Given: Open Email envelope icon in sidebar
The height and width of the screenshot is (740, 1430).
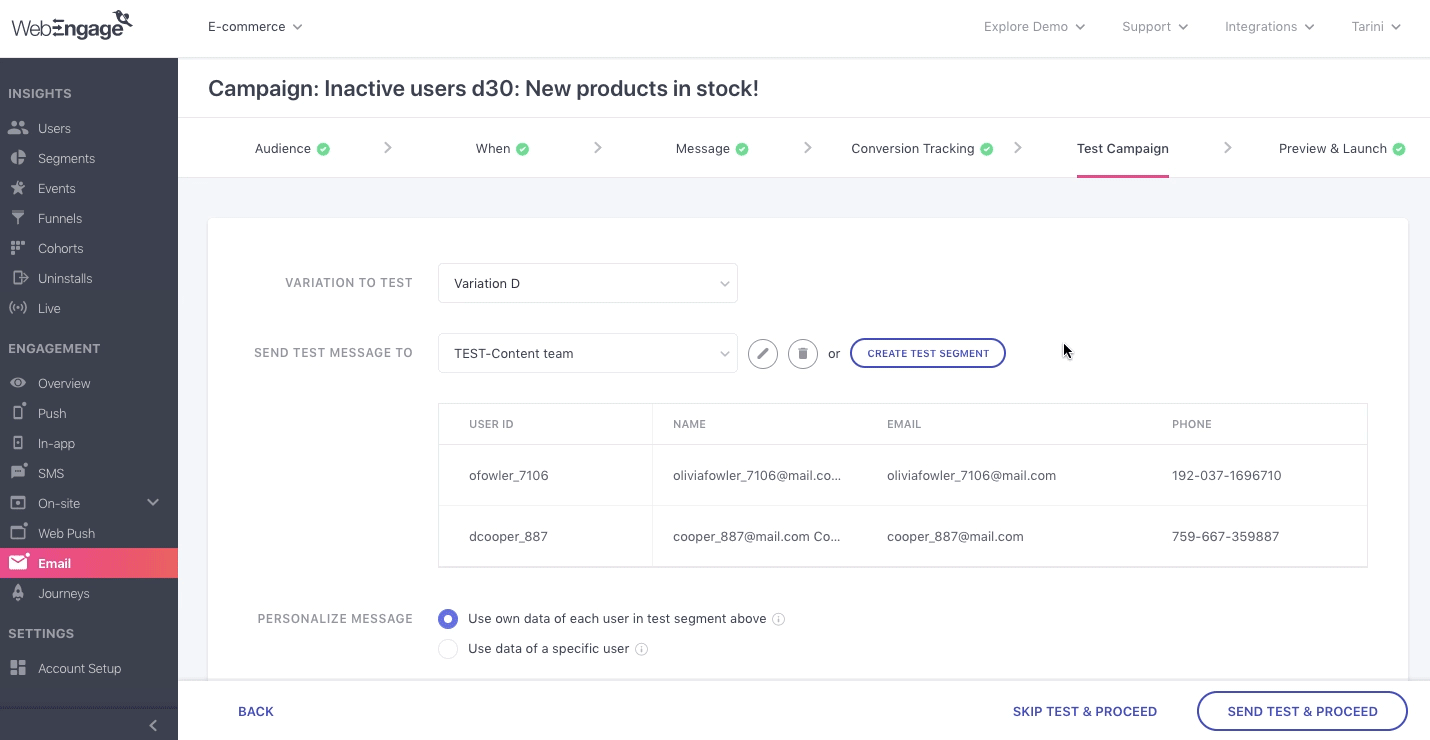Looking at the screenshot, I should [18, 563].
